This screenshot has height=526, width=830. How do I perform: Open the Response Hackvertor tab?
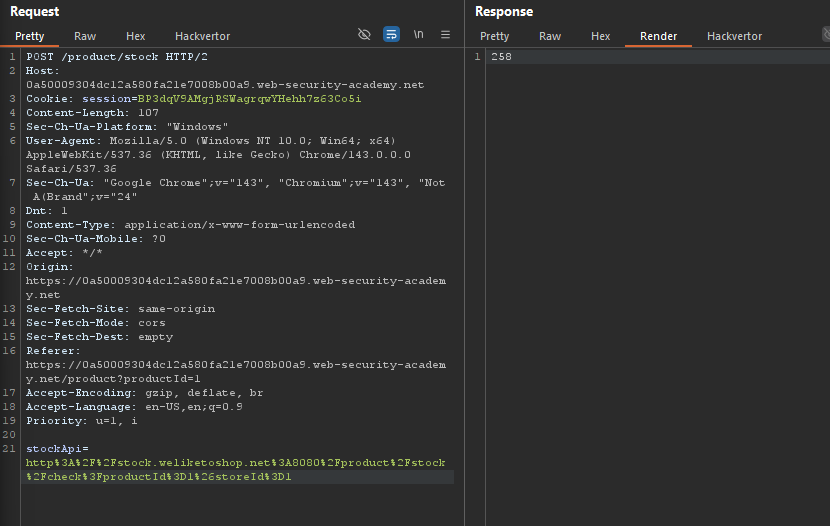coord(735,36)
